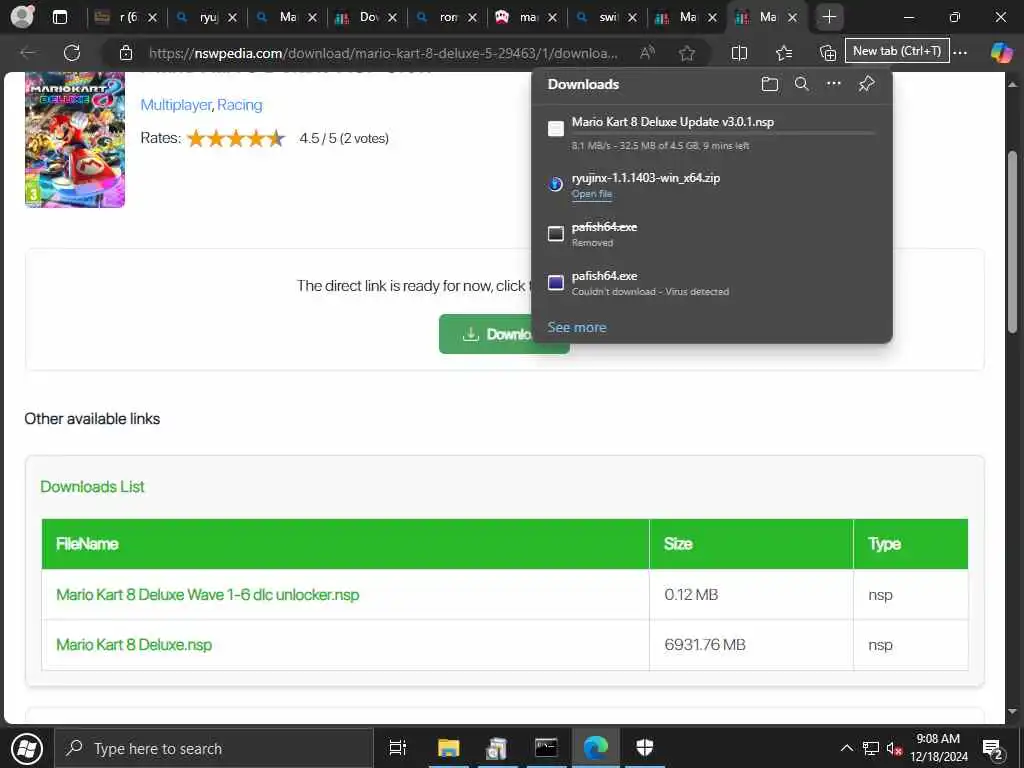This screenshot has height=768, width=1024.
Task: Click the clock showing 9:08 AM
Action: click(938, 739)
